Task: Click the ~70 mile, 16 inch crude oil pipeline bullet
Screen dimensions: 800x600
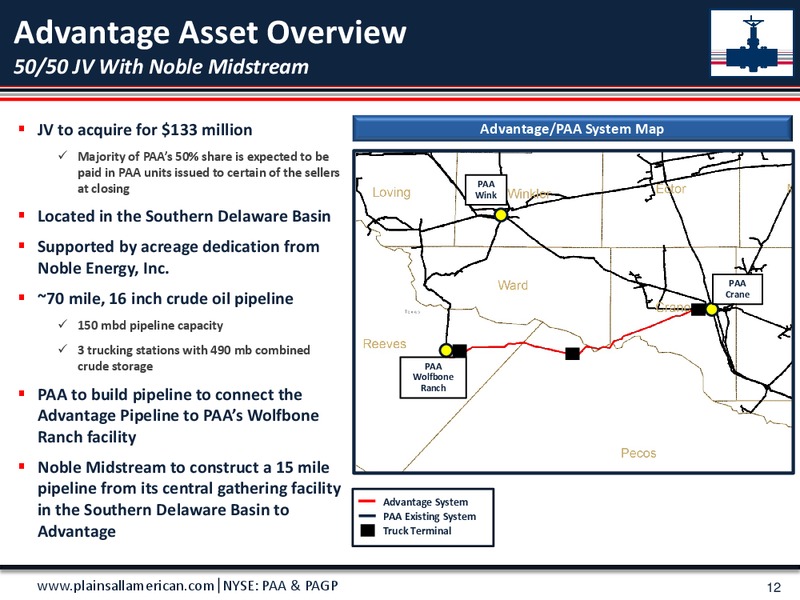Action: point(165,298)
